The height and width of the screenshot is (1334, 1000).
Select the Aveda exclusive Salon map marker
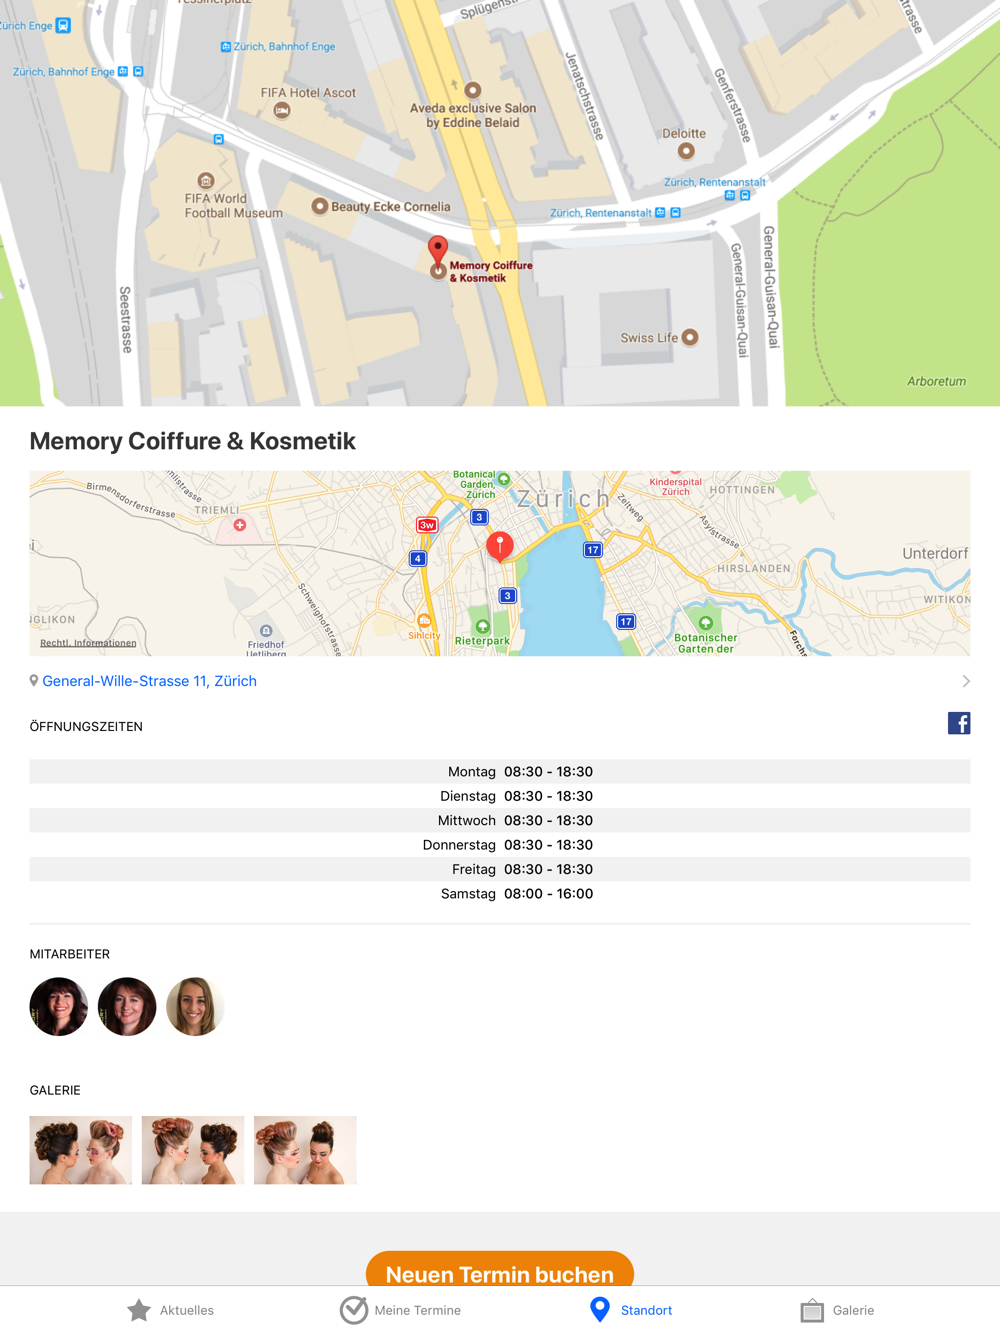(473, 90)
